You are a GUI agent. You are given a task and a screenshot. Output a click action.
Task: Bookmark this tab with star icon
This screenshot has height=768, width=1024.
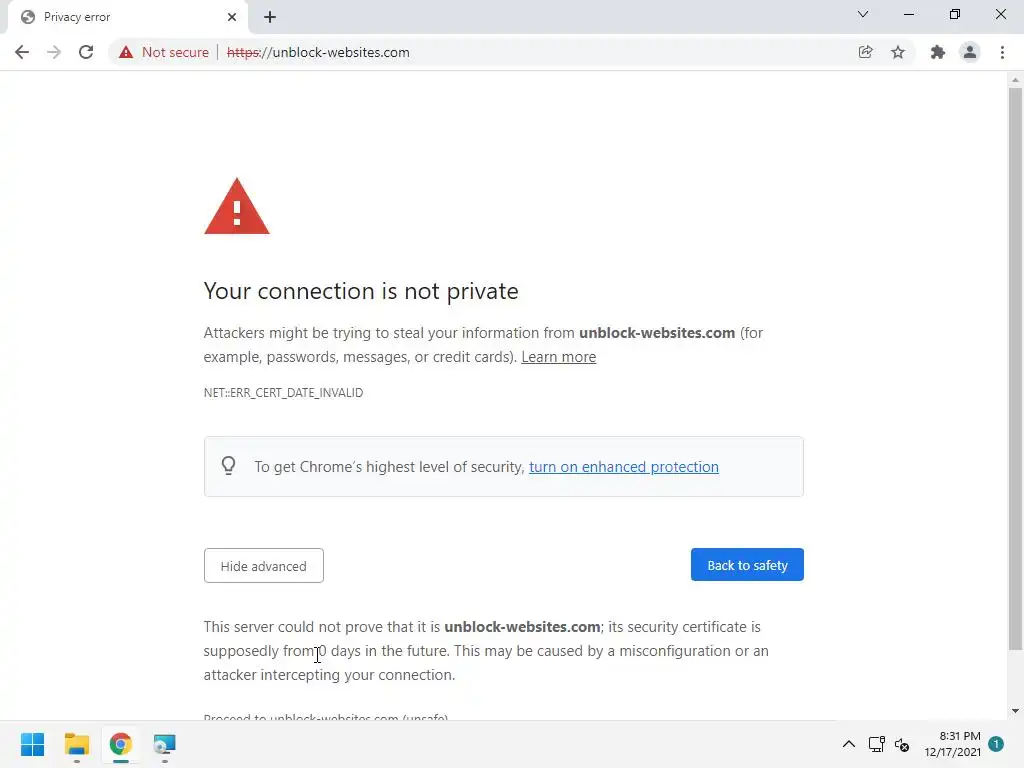tap(898, 52)
